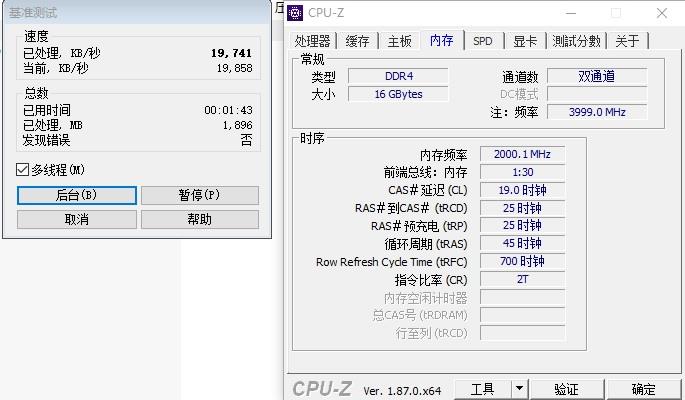This screenshot has width=685, height=400.
Task: Click the 指令比率 (CR) label
Action: tap(431, 280)
